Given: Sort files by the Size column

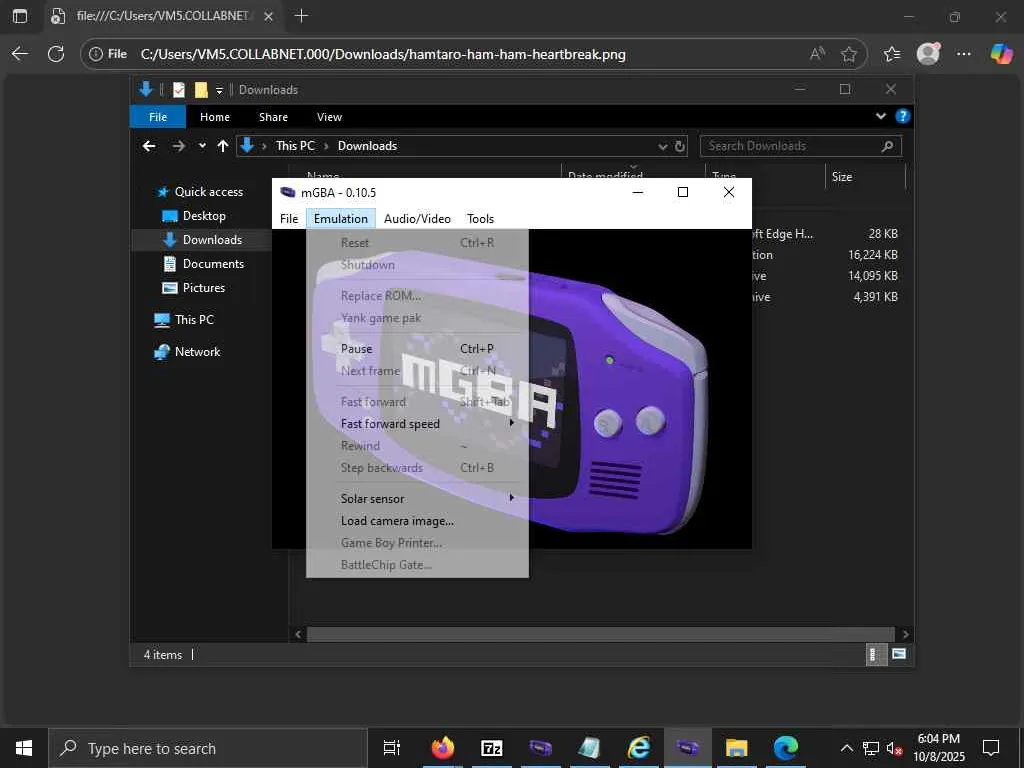Looking at the screenshot, I should click(865, 177).
